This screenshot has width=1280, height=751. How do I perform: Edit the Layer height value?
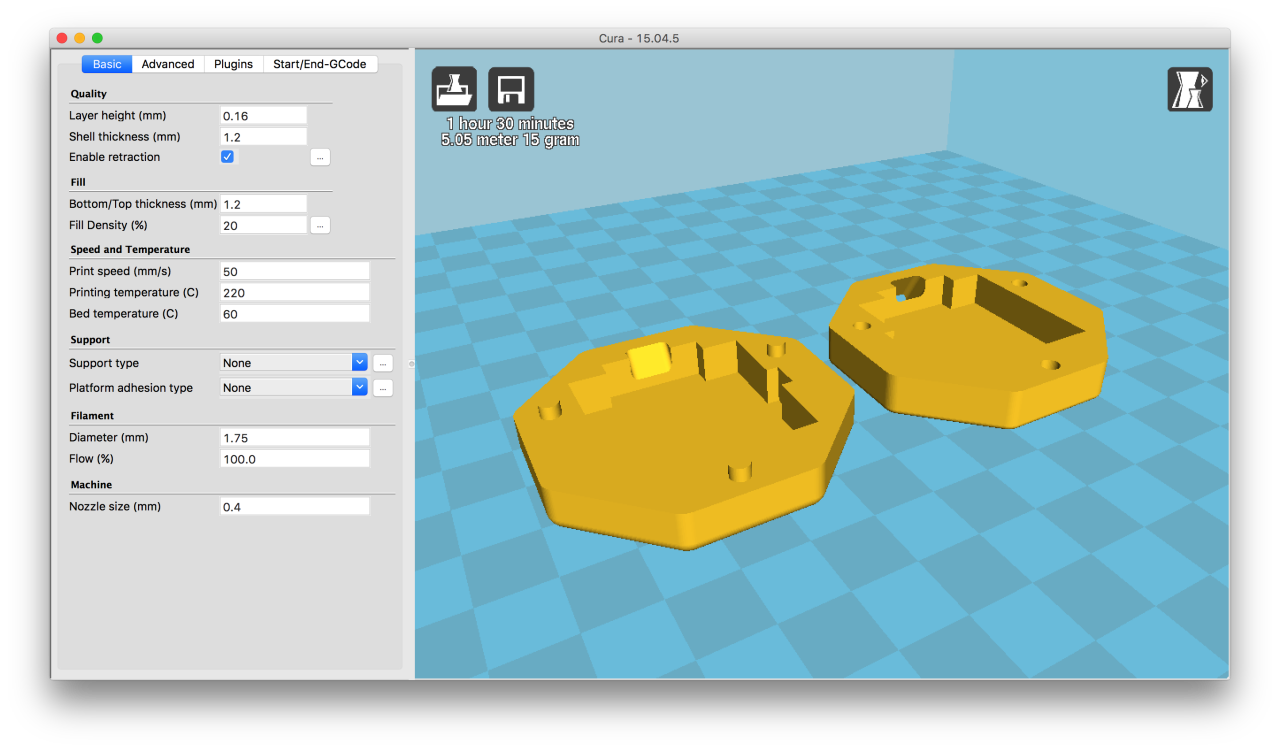[263, 114]
